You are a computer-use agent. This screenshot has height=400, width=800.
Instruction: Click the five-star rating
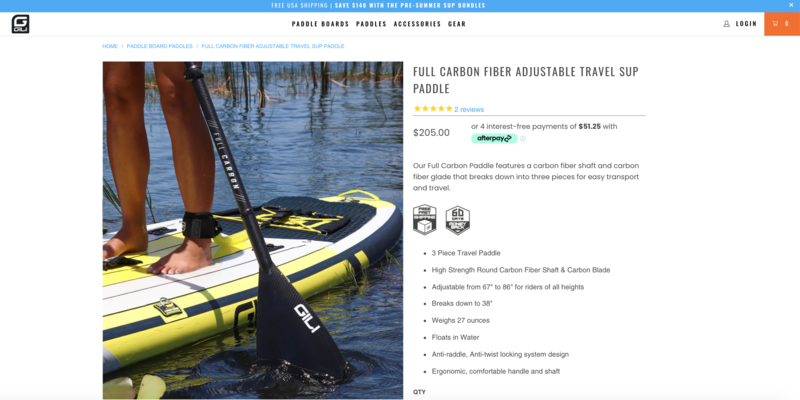pos(433,109)
